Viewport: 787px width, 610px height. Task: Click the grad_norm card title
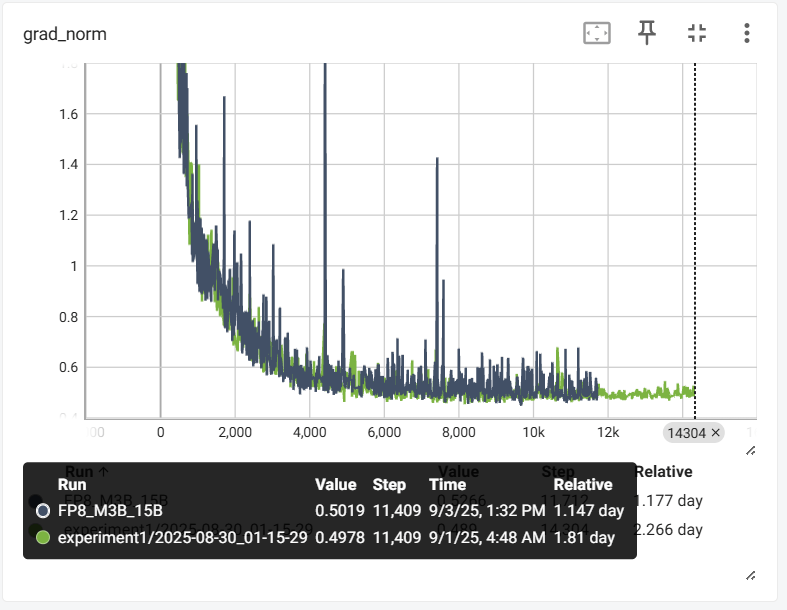[x=65, y=34]
